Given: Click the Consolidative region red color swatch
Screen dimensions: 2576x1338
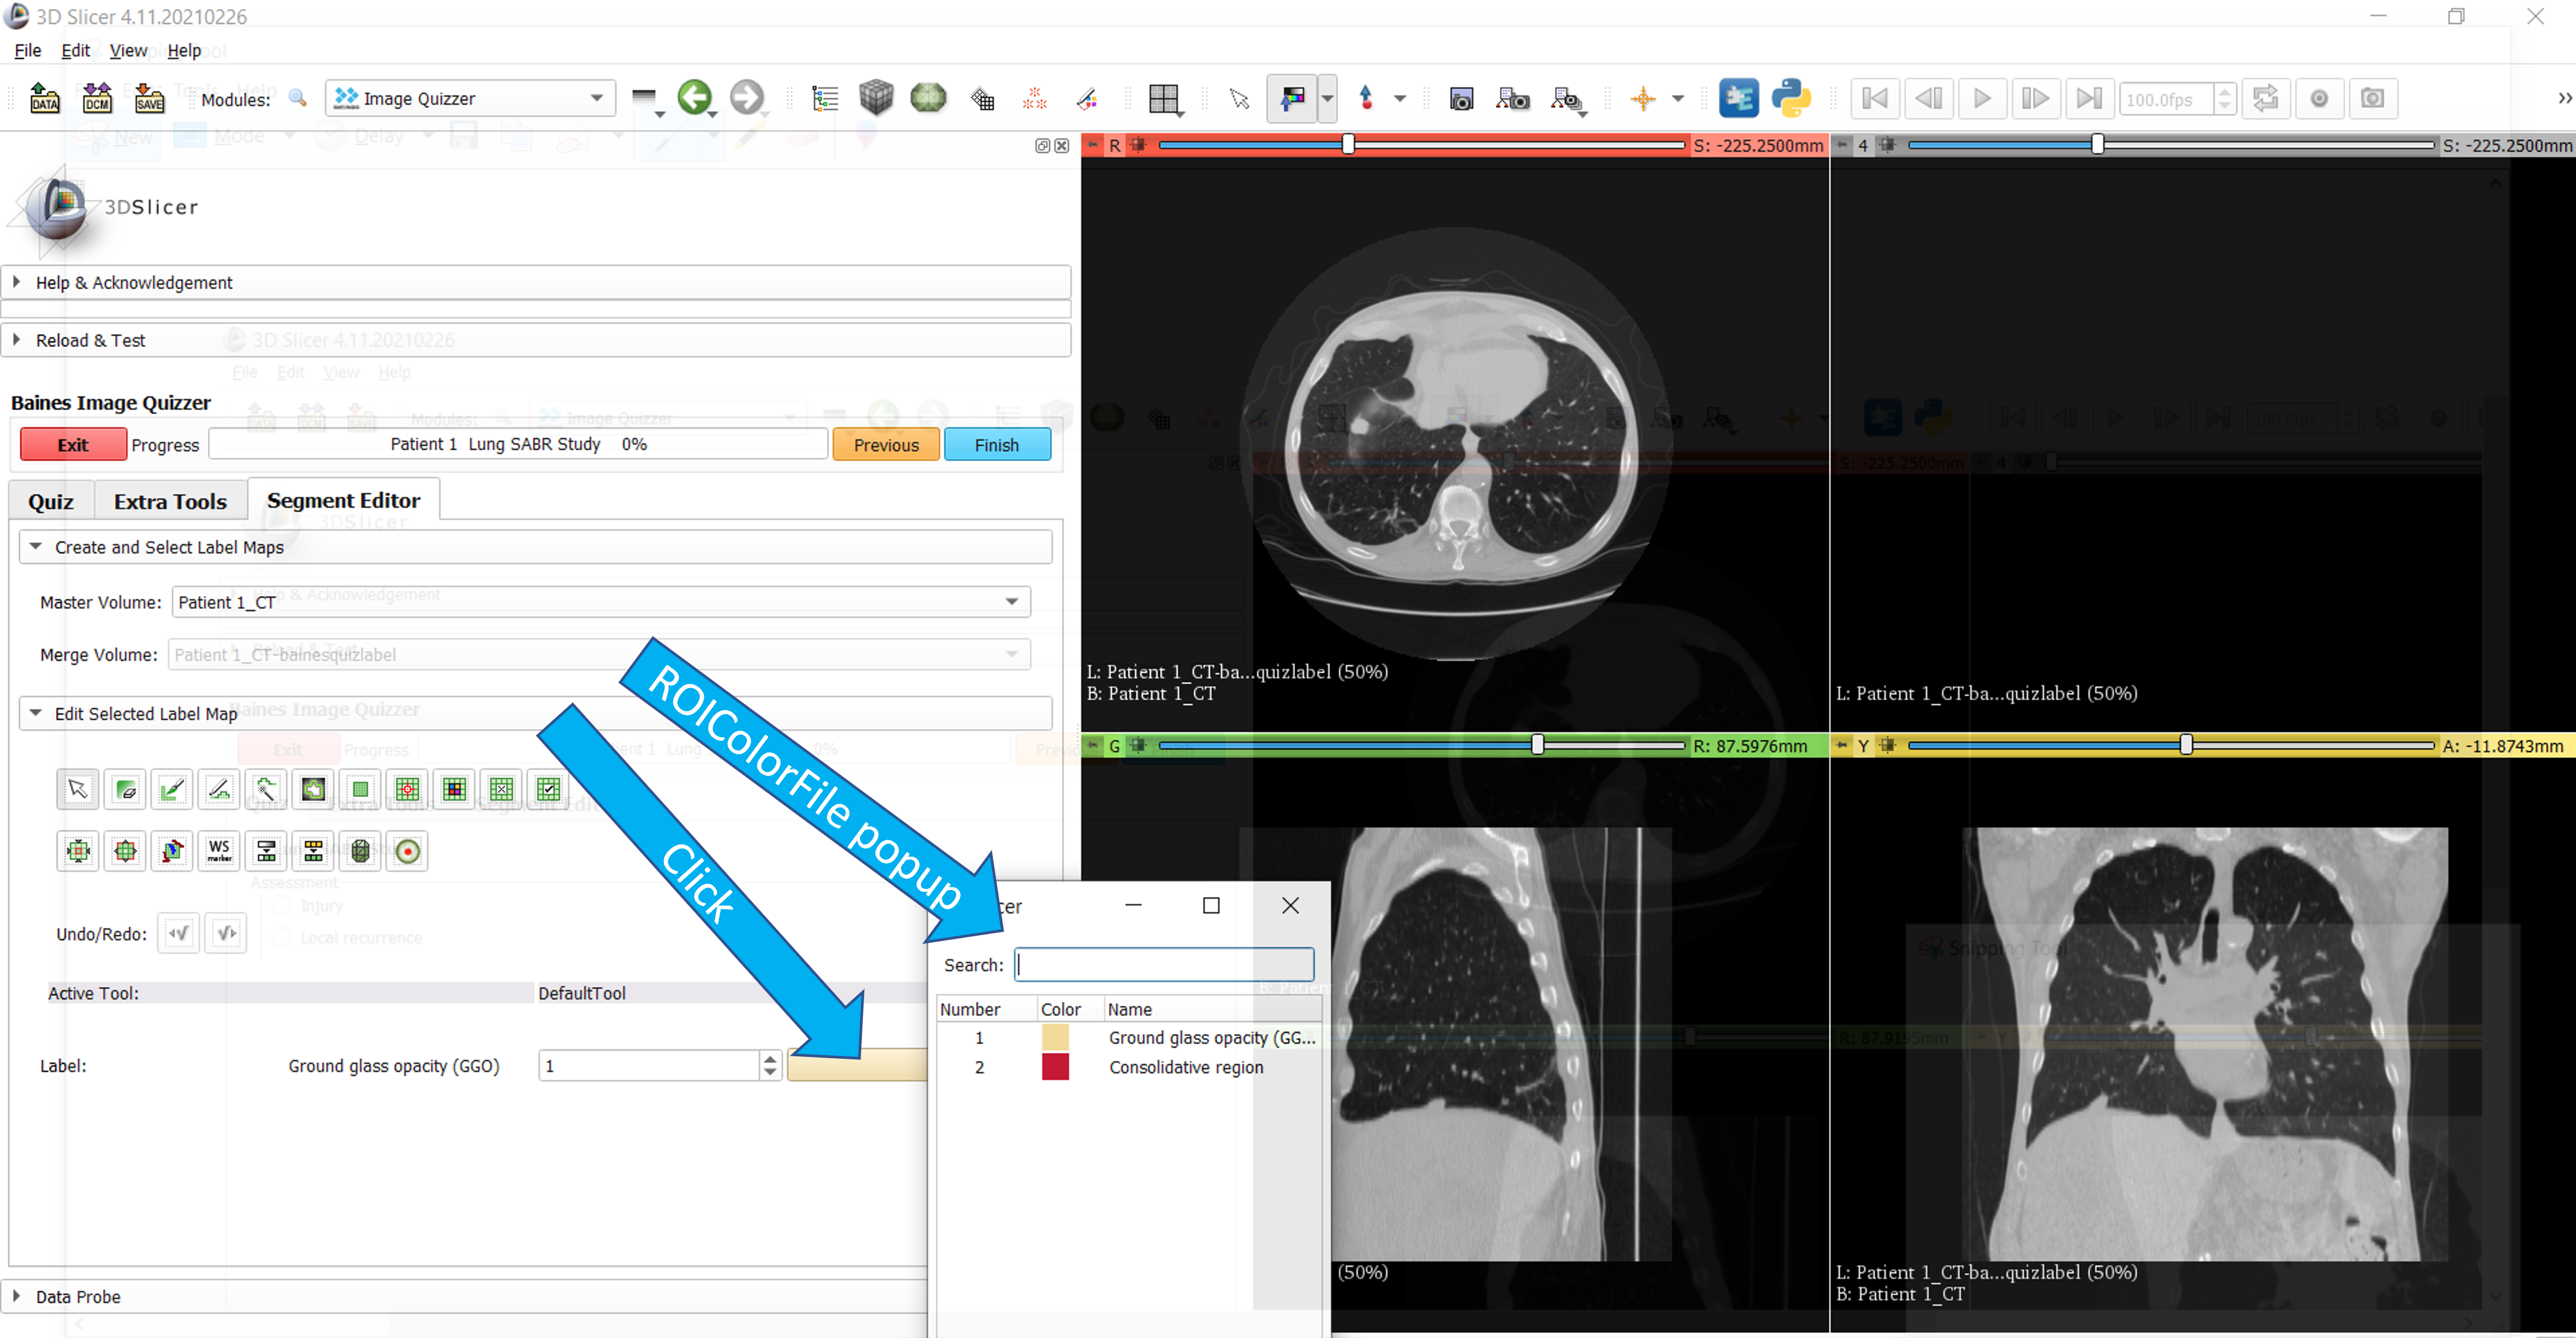Looking at the screenshot, I should coord(1055,1067).
